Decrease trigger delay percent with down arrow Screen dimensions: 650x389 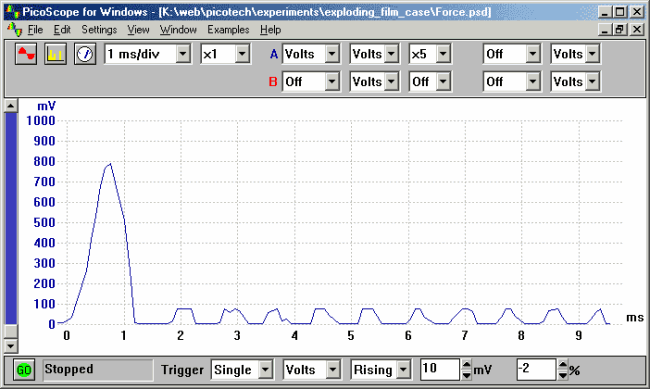tap(563, 375)
